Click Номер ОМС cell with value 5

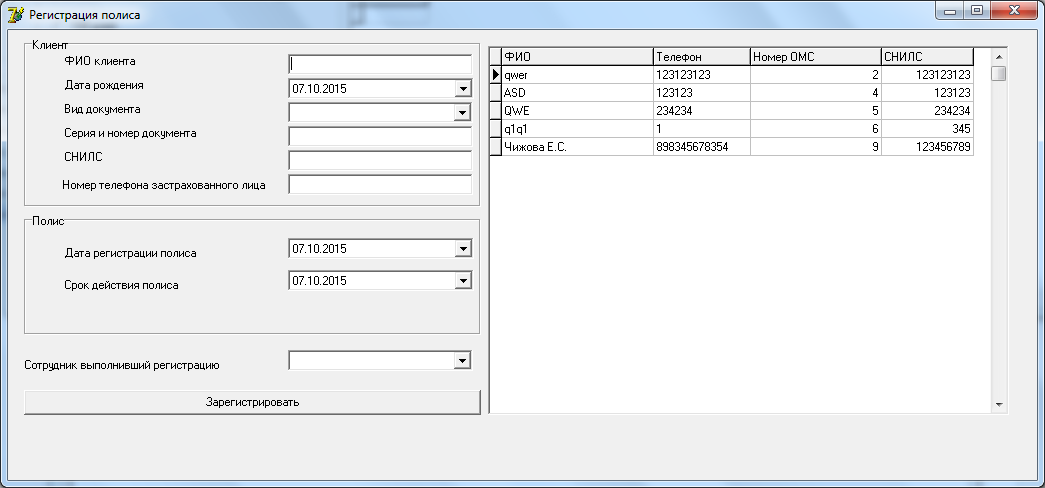[816, 111]
